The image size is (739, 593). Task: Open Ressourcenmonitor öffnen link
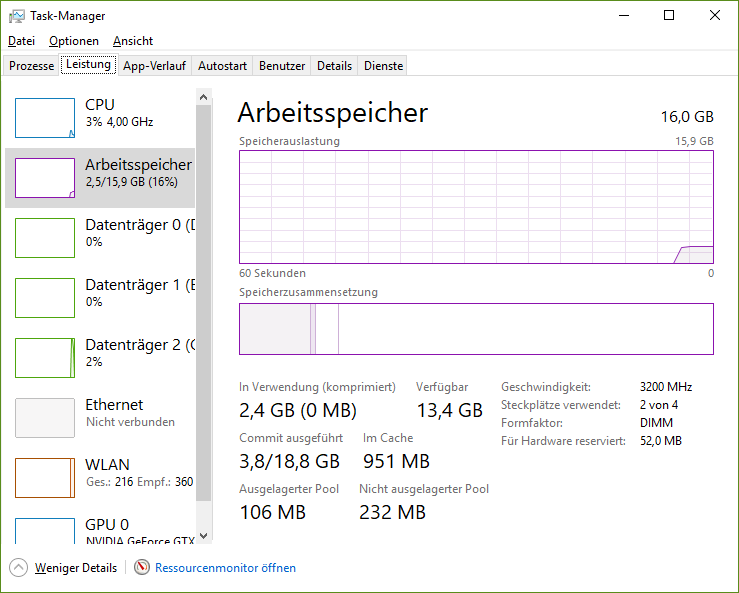(225, 568)
